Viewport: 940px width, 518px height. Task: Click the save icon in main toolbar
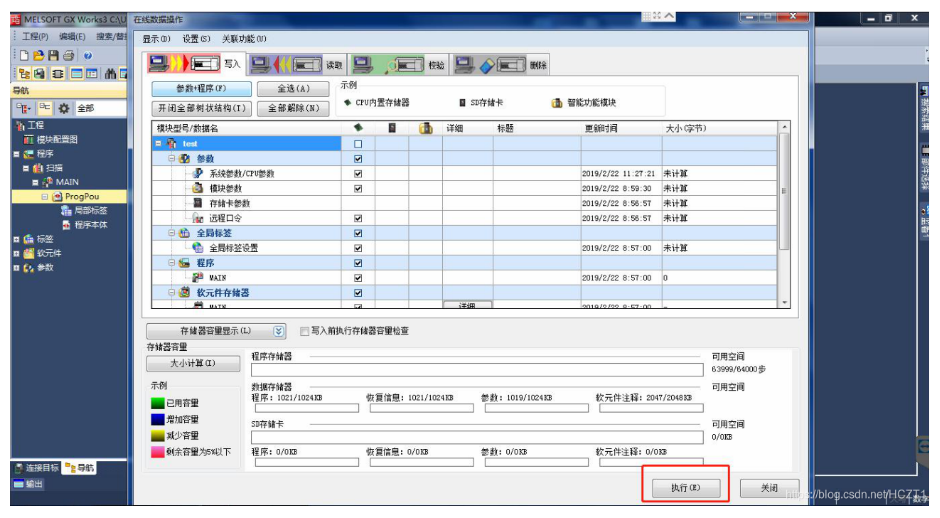(x=54, y=56)
